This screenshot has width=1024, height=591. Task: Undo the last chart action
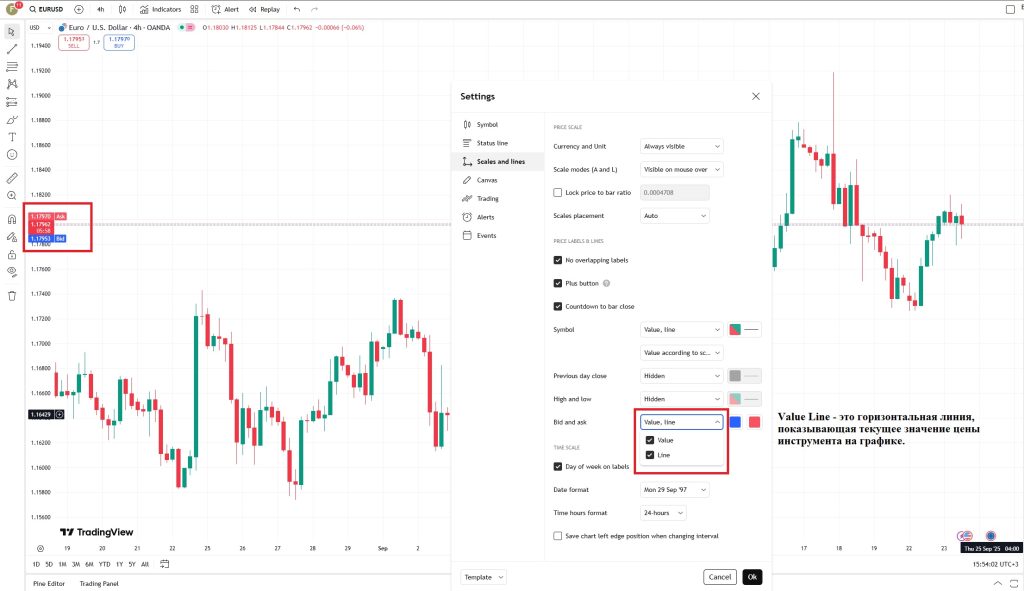pyautogui.click(x=297, y=9)
